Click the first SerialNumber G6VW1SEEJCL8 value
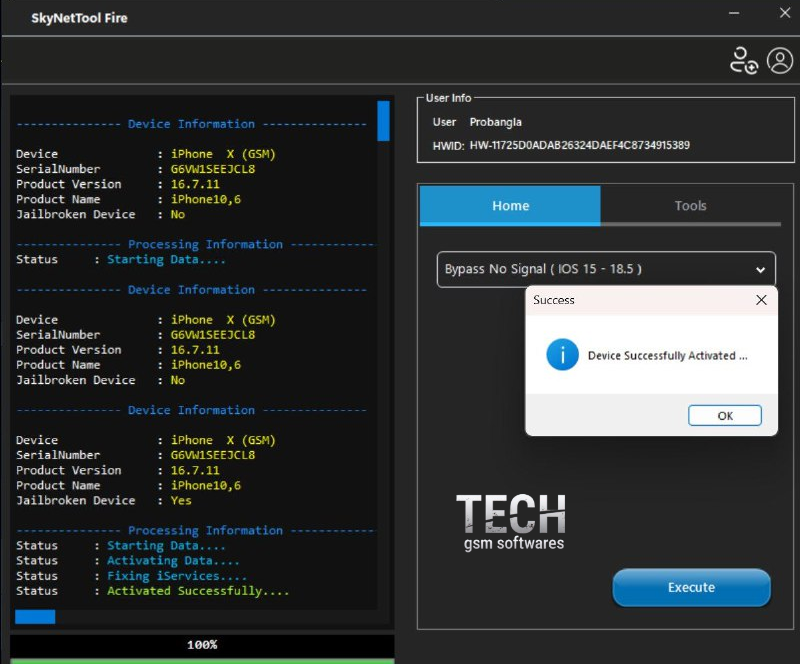Screen dimensions: 800x664 click(x=213, y=169)
